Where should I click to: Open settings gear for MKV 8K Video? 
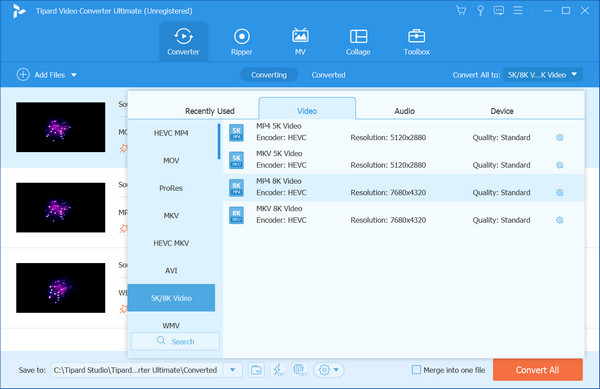(x=559, y=220)
